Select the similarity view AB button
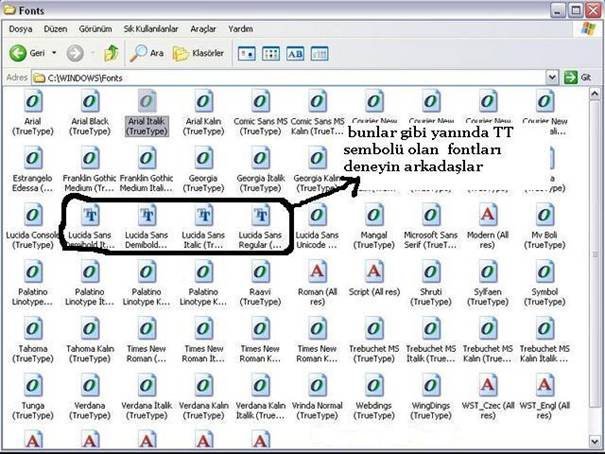 [296, 53]
